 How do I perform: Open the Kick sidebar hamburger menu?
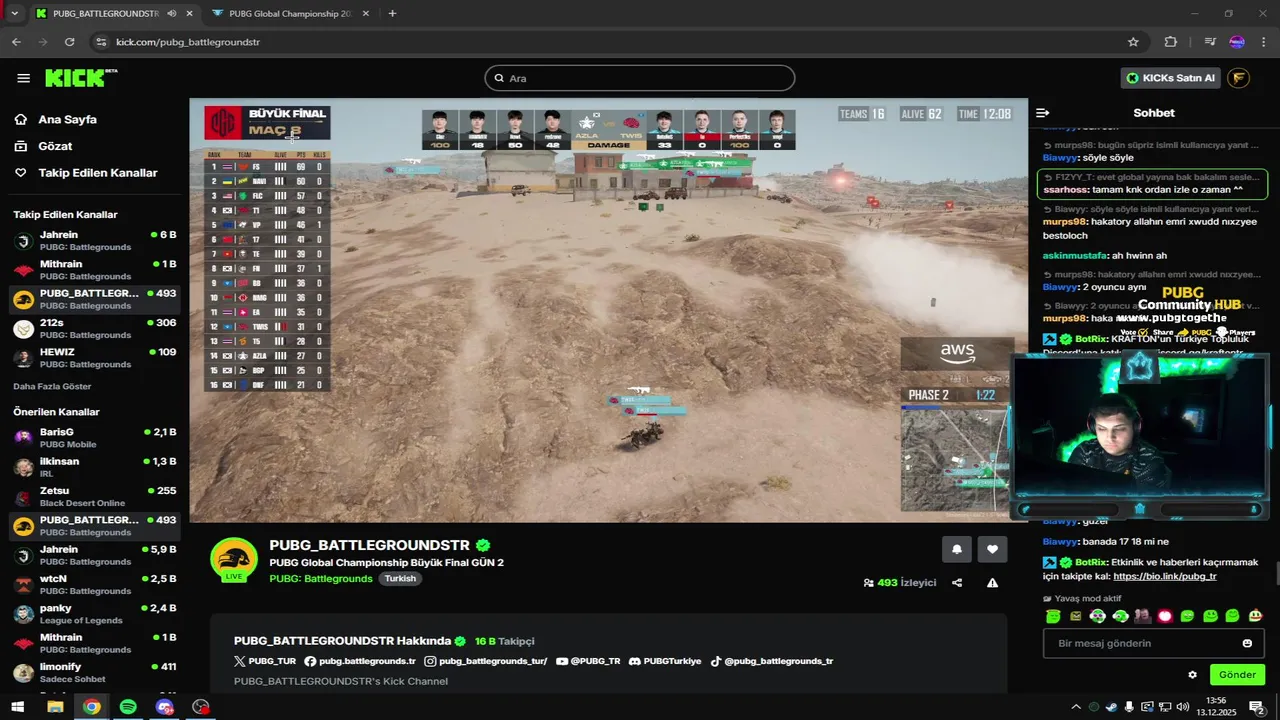(23, 78)
